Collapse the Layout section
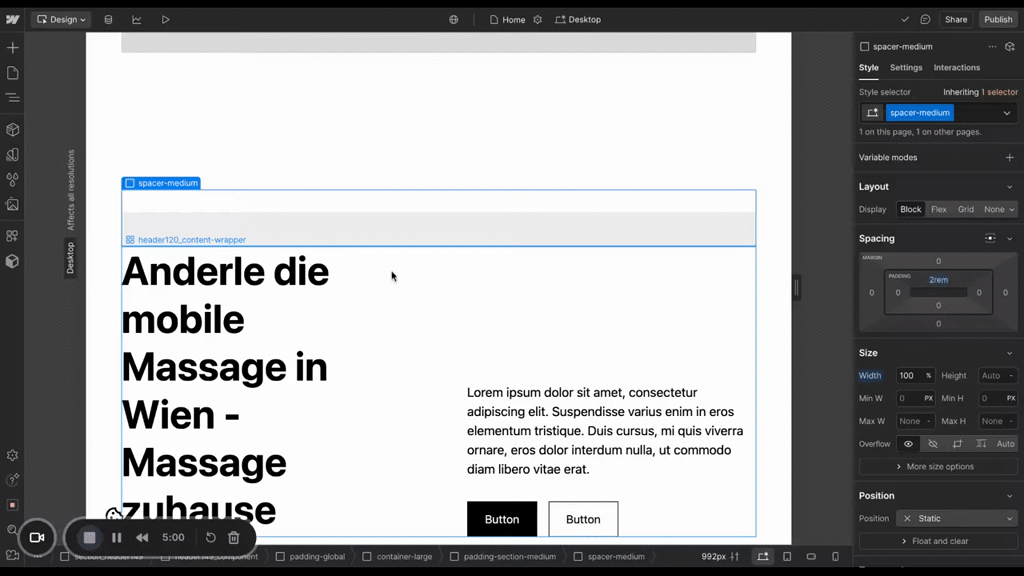Image resolution: width=1024 pixels, height=576 pixels. click(x=1009, y=187)
